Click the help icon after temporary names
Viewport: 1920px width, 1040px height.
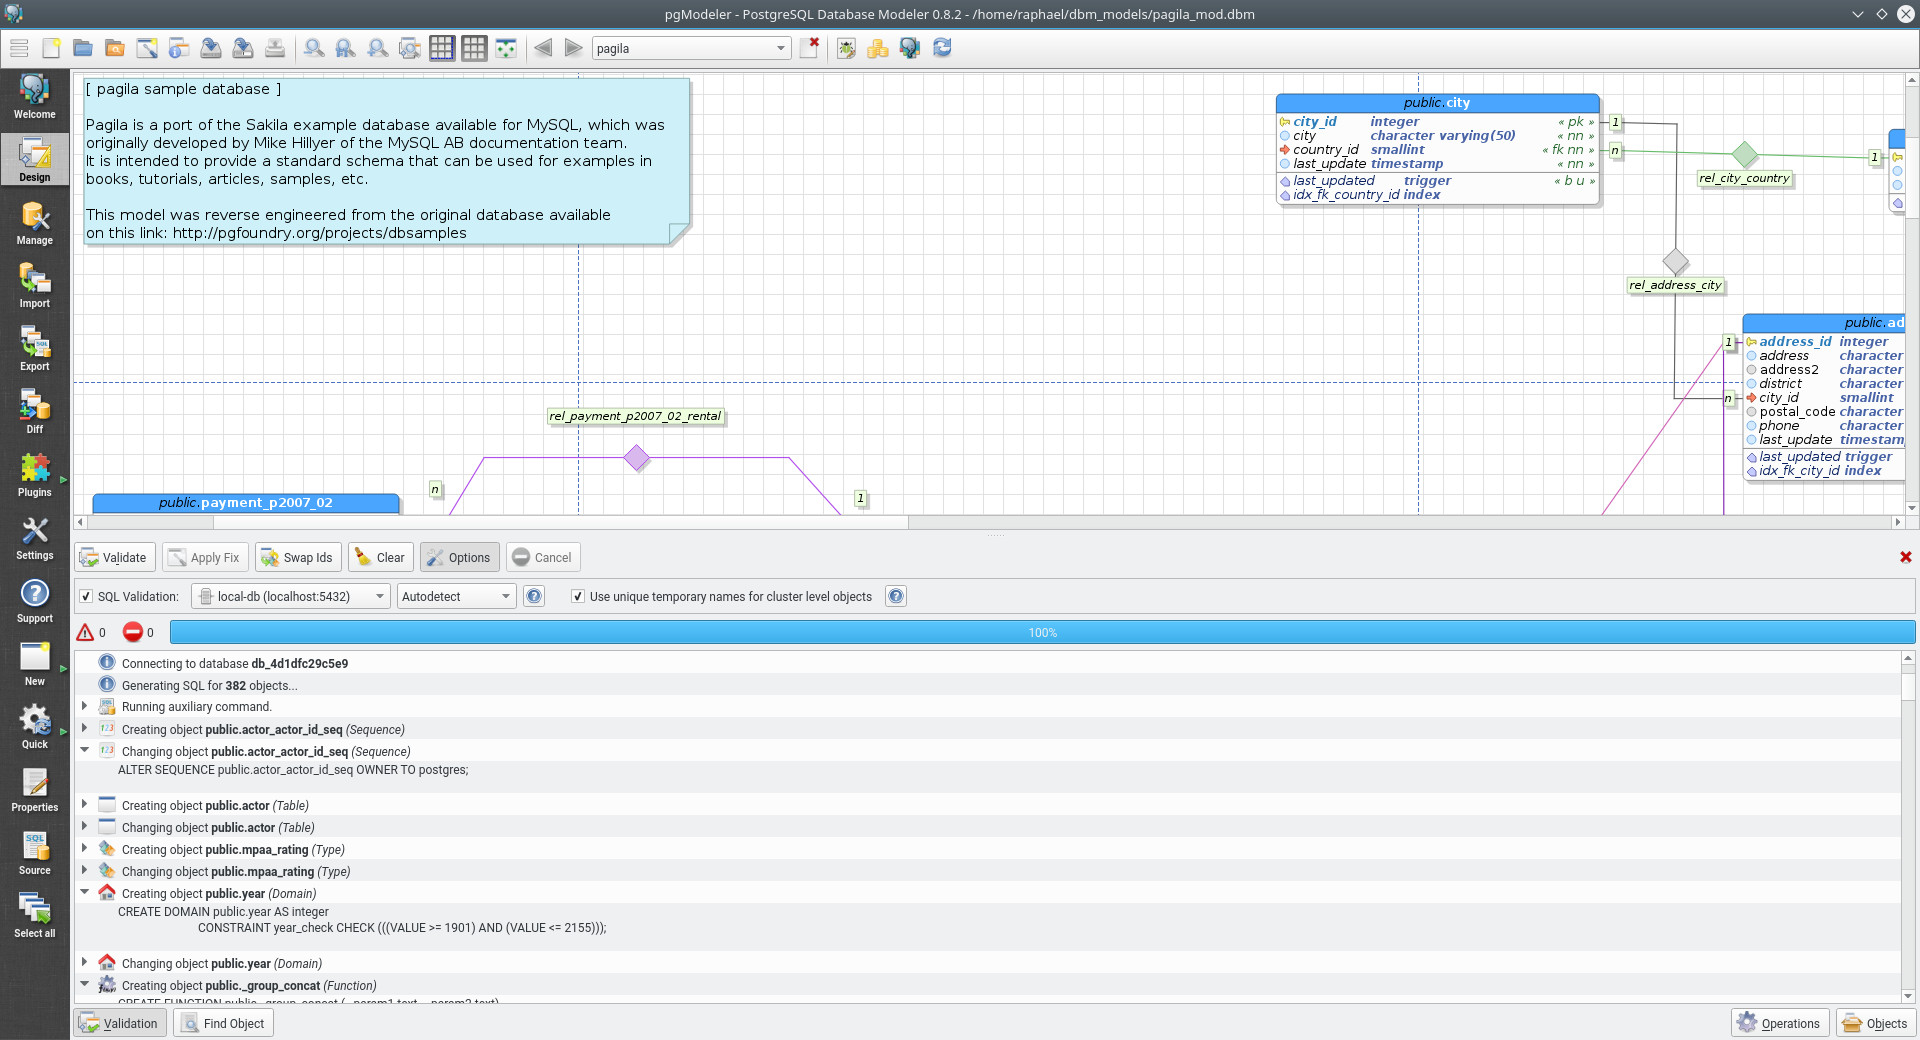896,596
